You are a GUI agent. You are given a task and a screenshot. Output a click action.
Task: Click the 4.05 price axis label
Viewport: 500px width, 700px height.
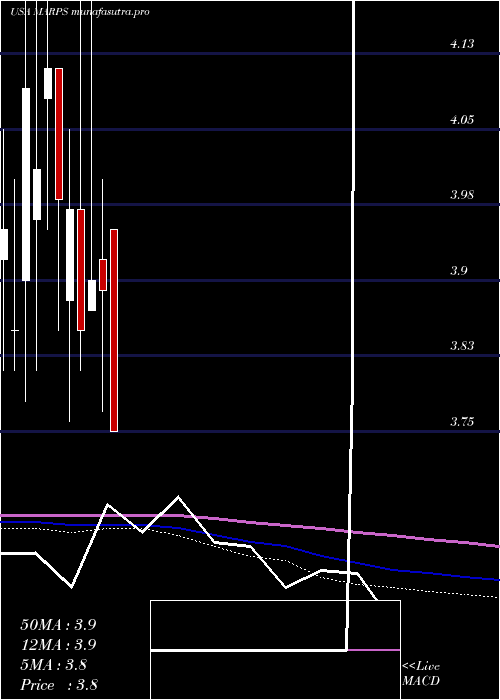pyautogui.click(x=462, y=120)
